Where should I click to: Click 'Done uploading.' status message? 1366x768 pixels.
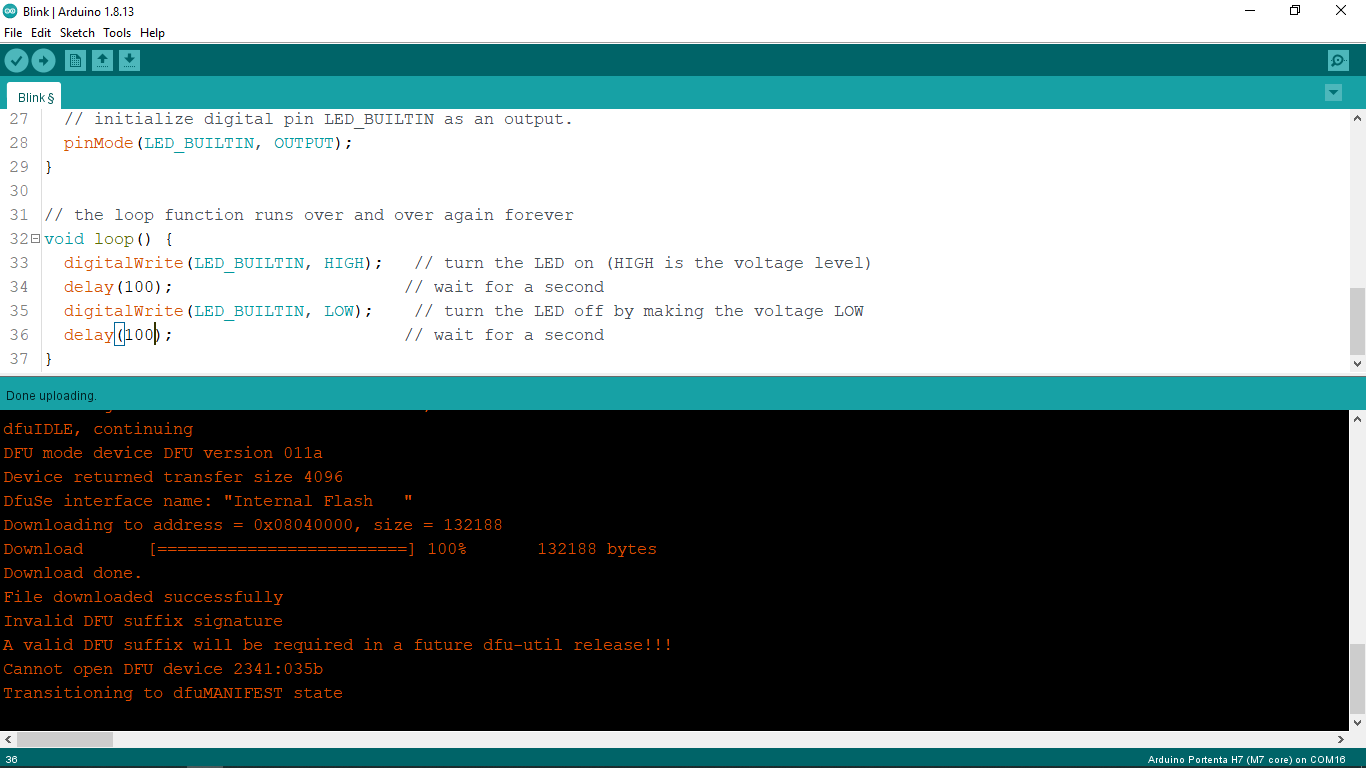click(x=51, y=396)
